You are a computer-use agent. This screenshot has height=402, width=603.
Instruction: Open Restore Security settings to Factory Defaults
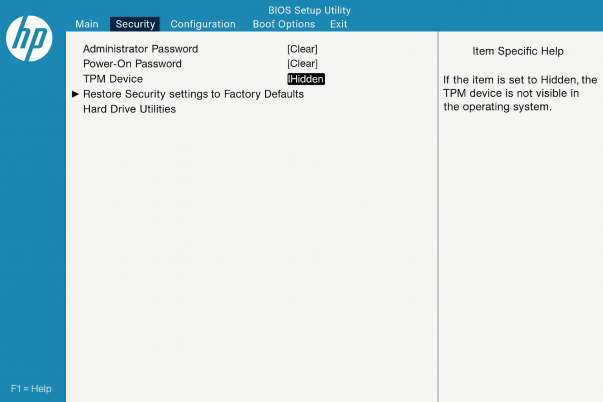(193, 94)
